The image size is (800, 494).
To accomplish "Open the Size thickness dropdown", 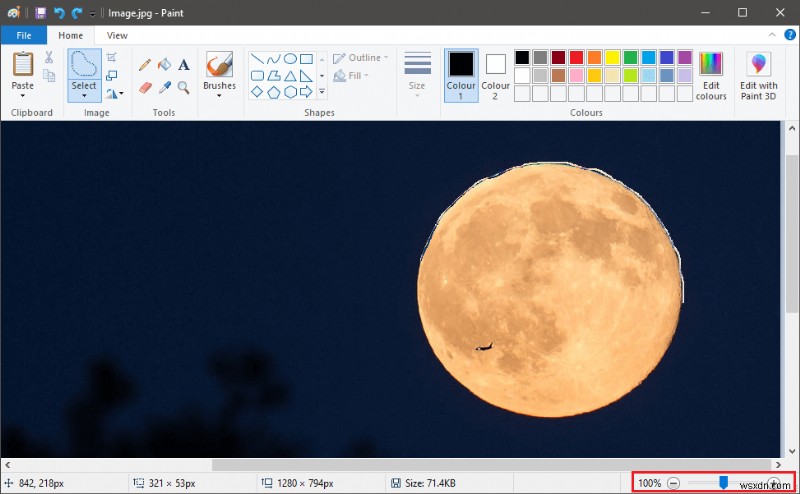I will tap(417, 75).
